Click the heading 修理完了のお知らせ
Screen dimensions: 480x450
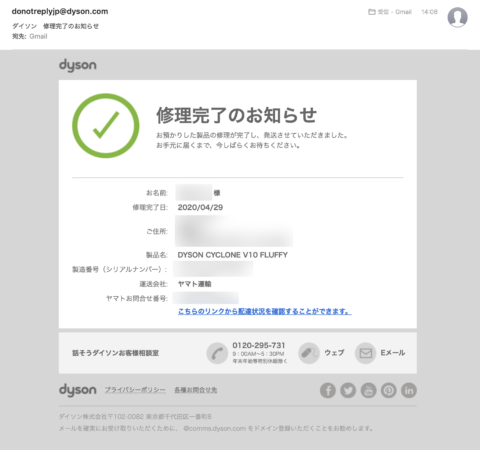point(236,115)
